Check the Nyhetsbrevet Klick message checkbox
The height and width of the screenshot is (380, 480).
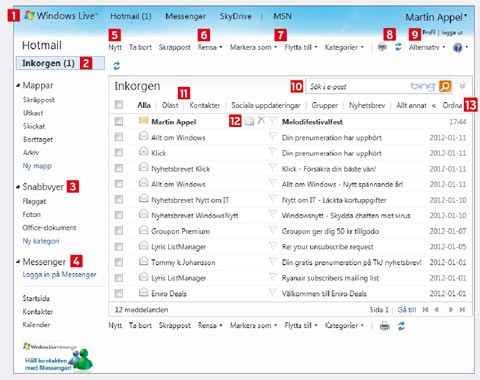pyautogui.click(x=119, y=168)
